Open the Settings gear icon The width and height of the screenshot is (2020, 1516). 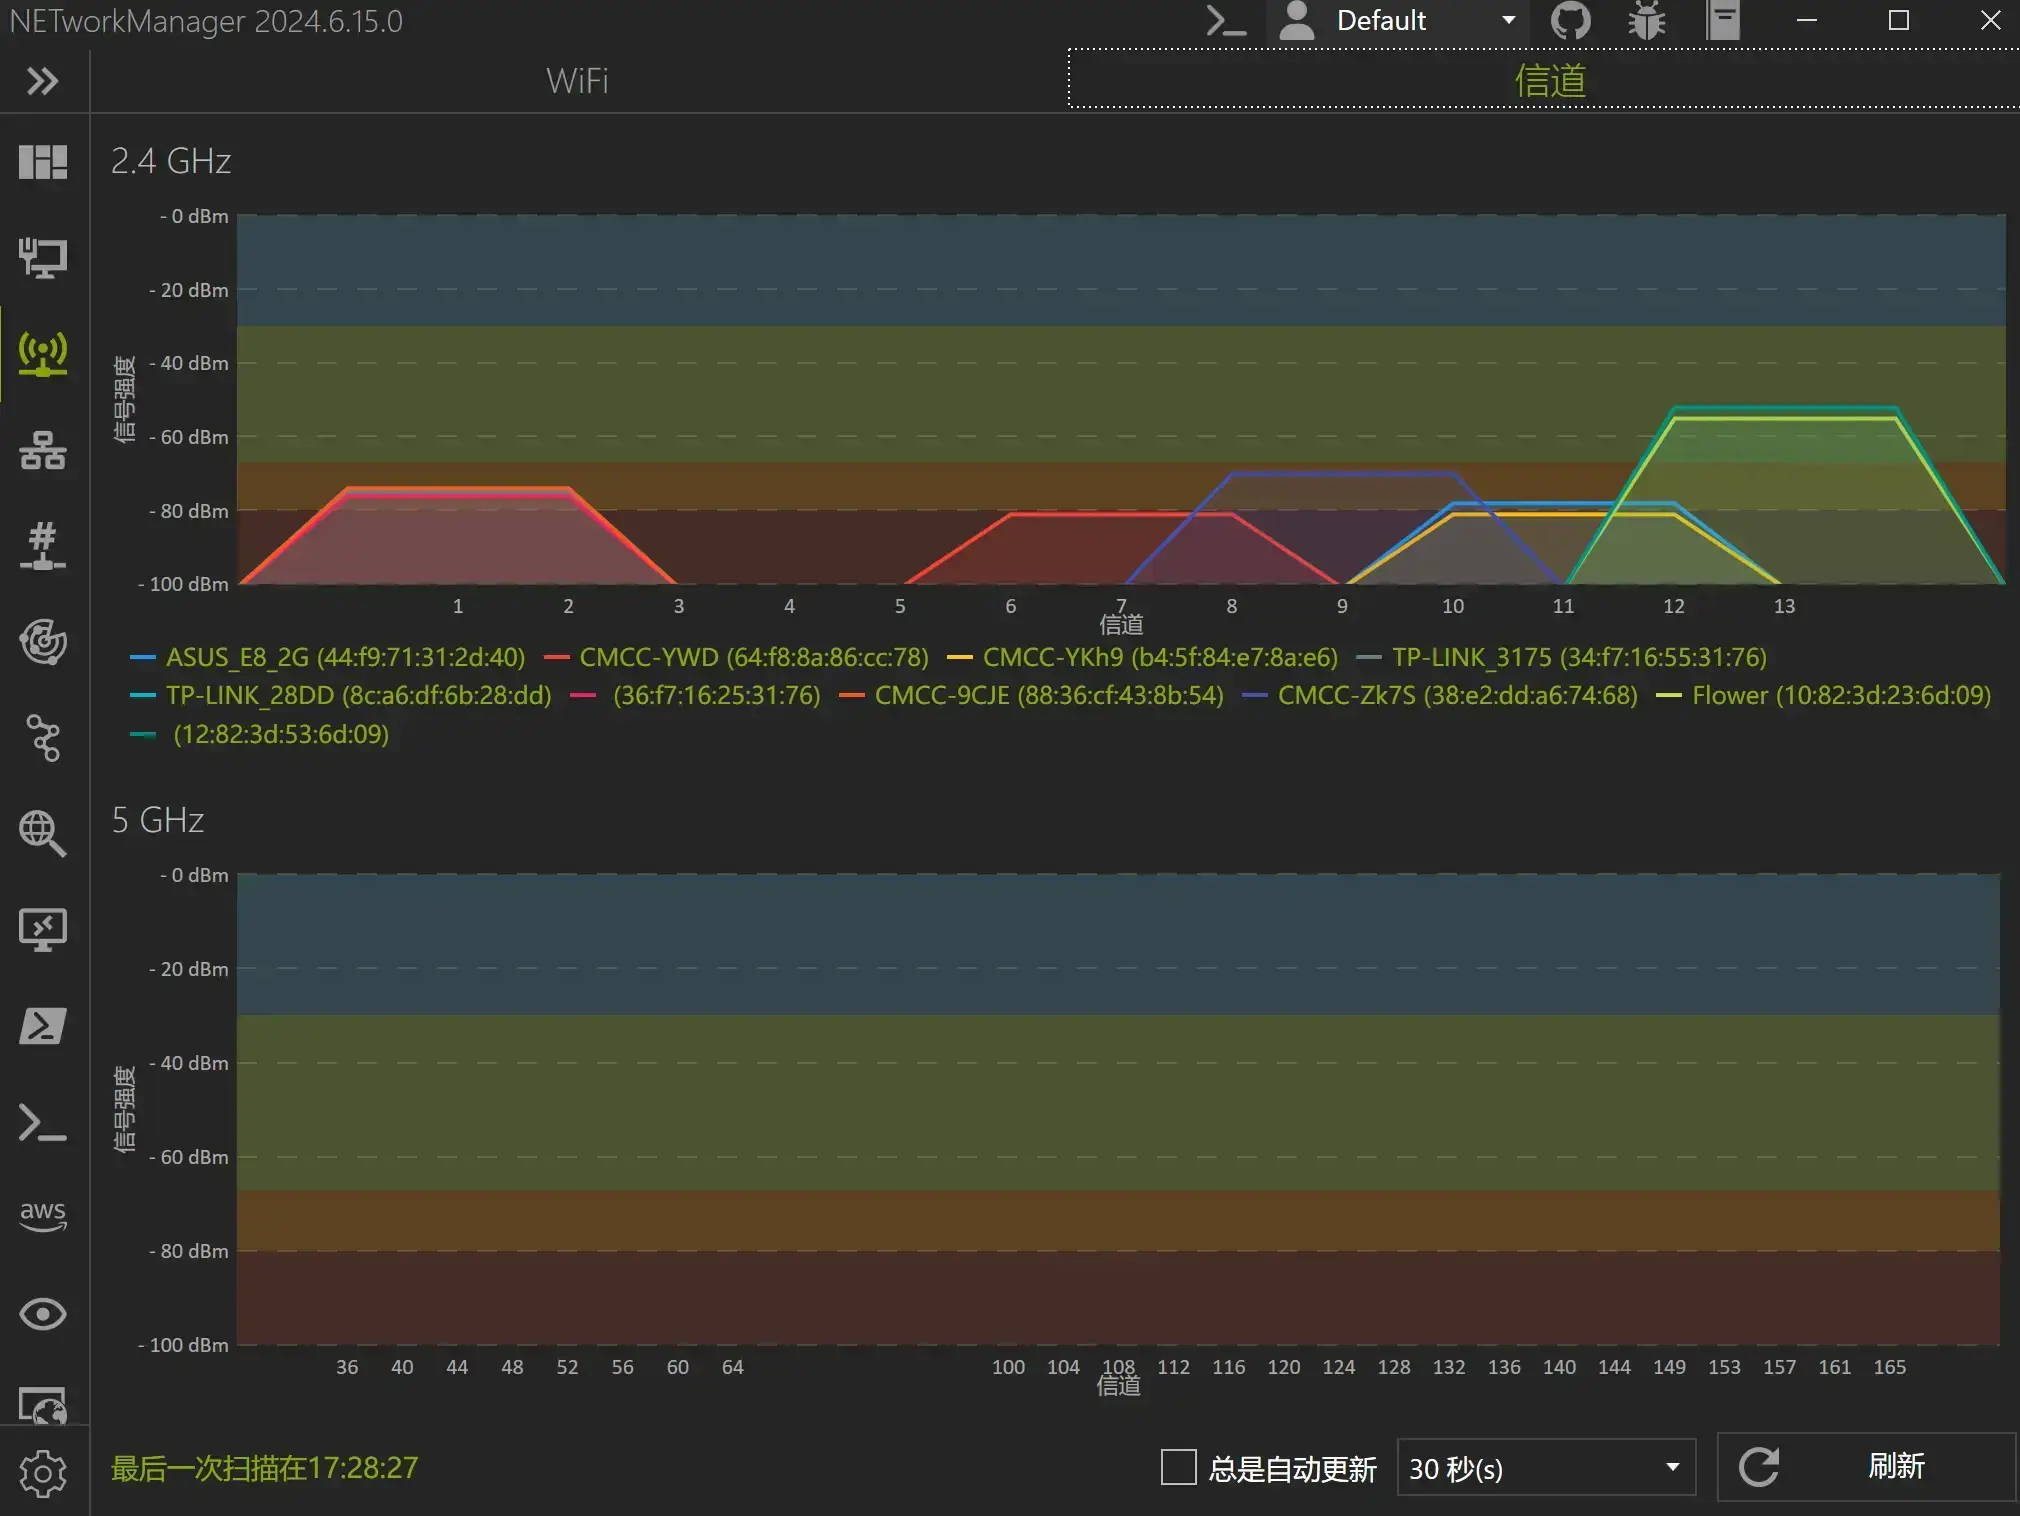(42, 1473)
